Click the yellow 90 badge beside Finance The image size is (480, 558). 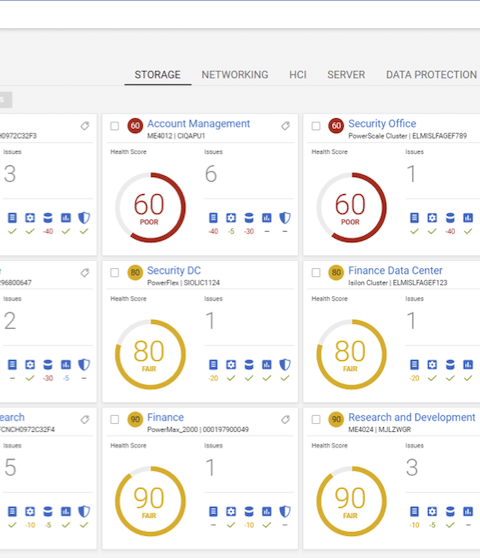[135, 419]
